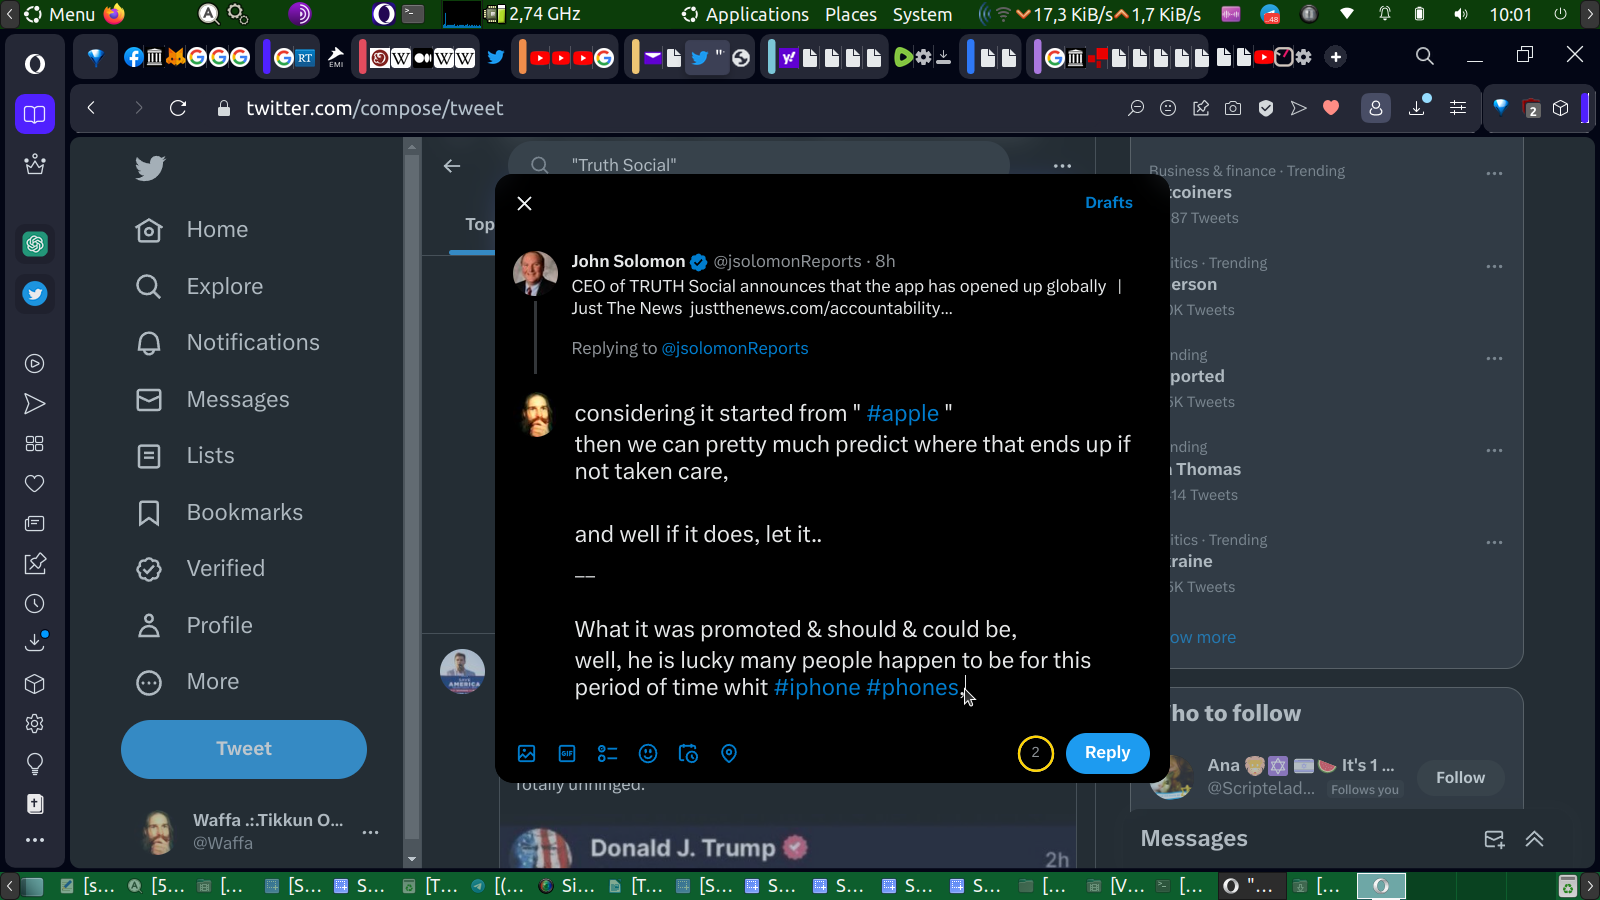Viewport: 1600px width, 900px height.
Task: Expand the Messages drawer with double chevron
Action: tap(1535, 839)
